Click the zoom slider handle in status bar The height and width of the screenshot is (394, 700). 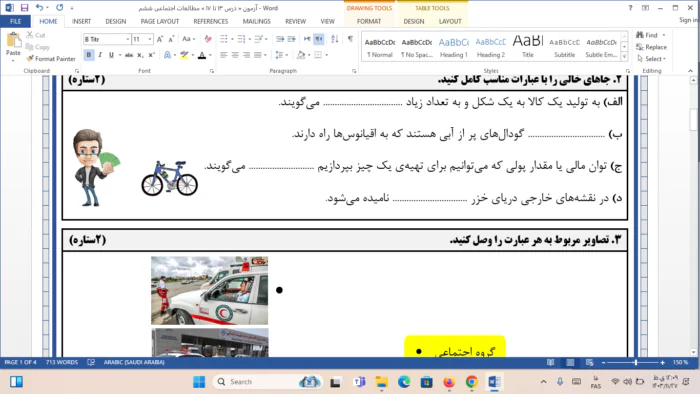pyautogui.click(x=636, y=362)
